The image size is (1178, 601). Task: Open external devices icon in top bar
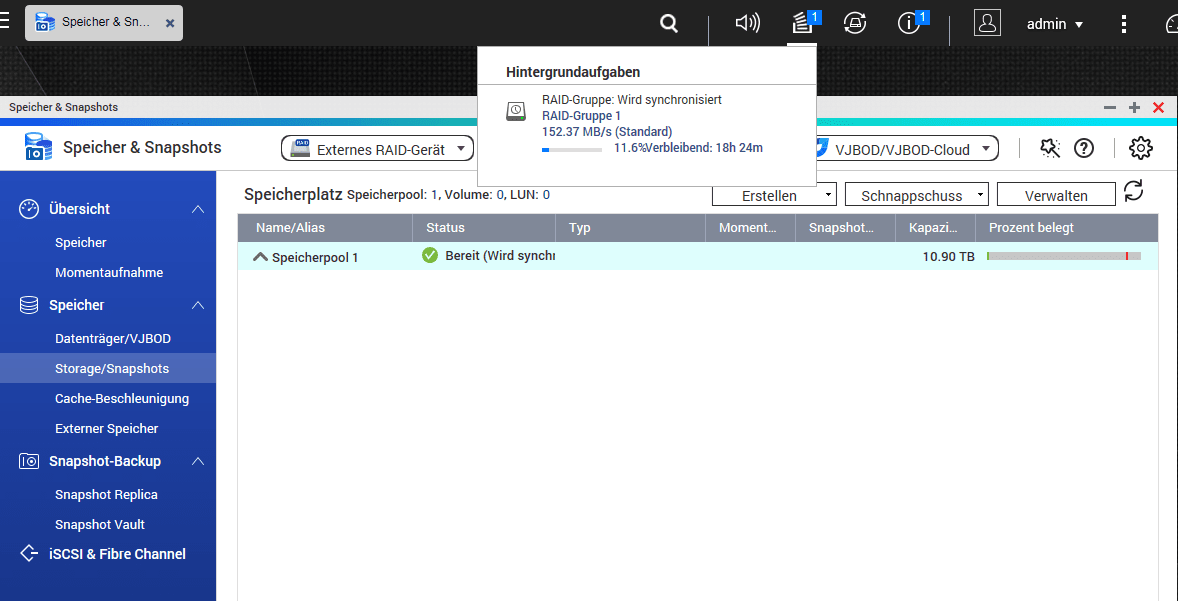point(855,23)
